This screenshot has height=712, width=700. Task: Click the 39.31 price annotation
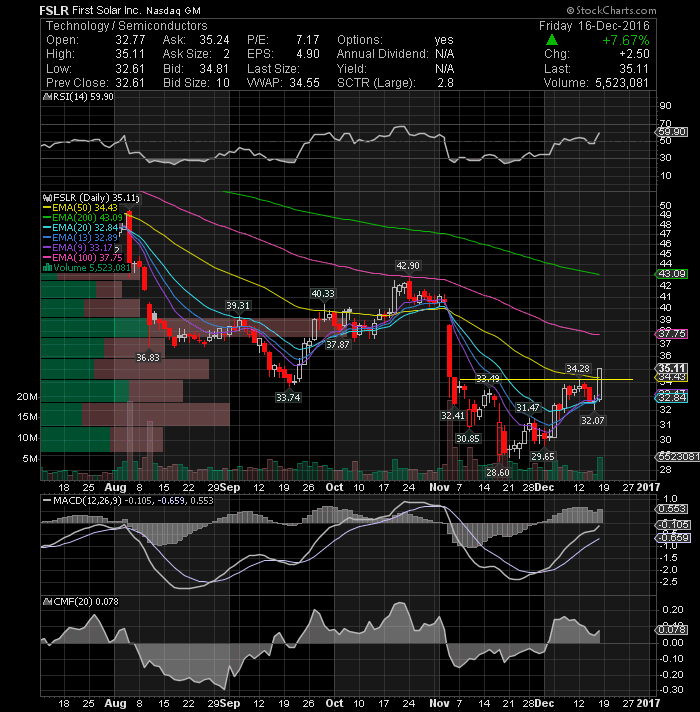[238, 306]
